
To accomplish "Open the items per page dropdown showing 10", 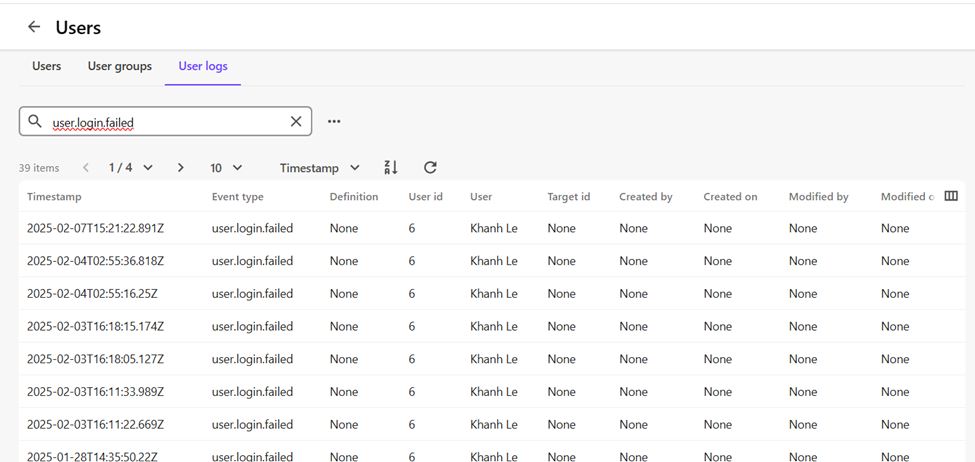I will point(226,168).
